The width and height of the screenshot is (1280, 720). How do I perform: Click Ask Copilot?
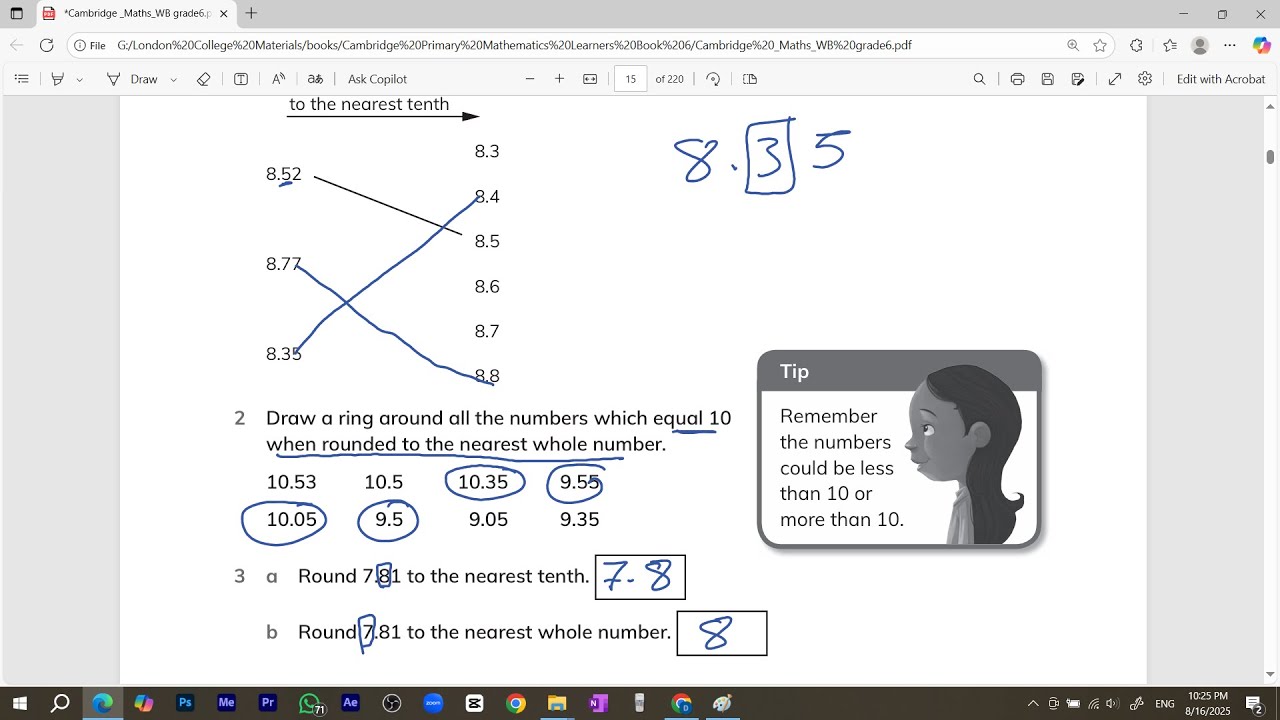point(377,79)
